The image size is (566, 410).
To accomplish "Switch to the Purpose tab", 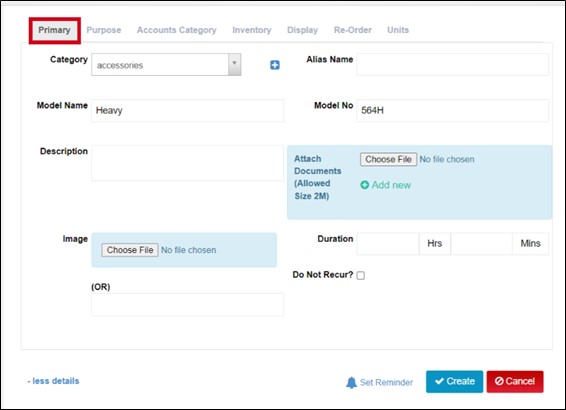I will tap(104, 30).
